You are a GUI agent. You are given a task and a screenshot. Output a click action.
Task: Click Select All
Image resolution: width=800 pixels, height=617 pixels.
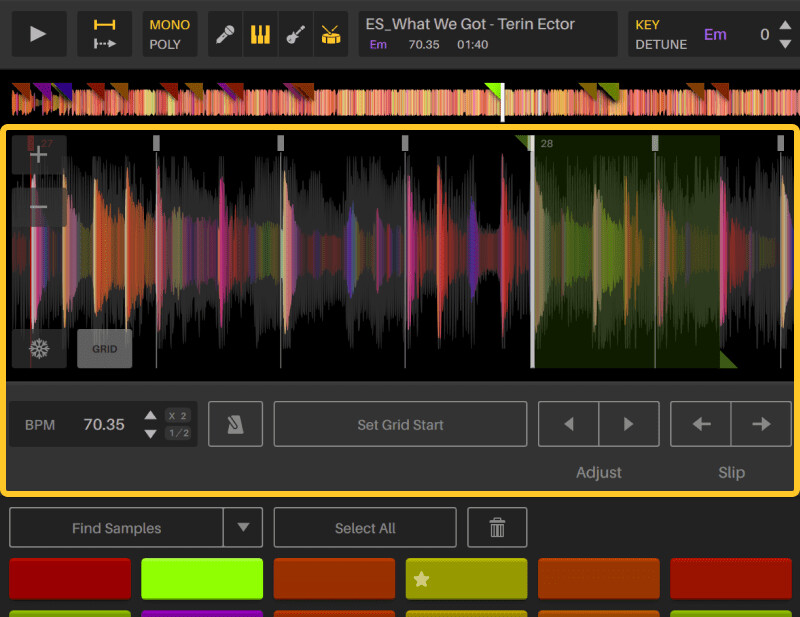(x=364, y=527)
